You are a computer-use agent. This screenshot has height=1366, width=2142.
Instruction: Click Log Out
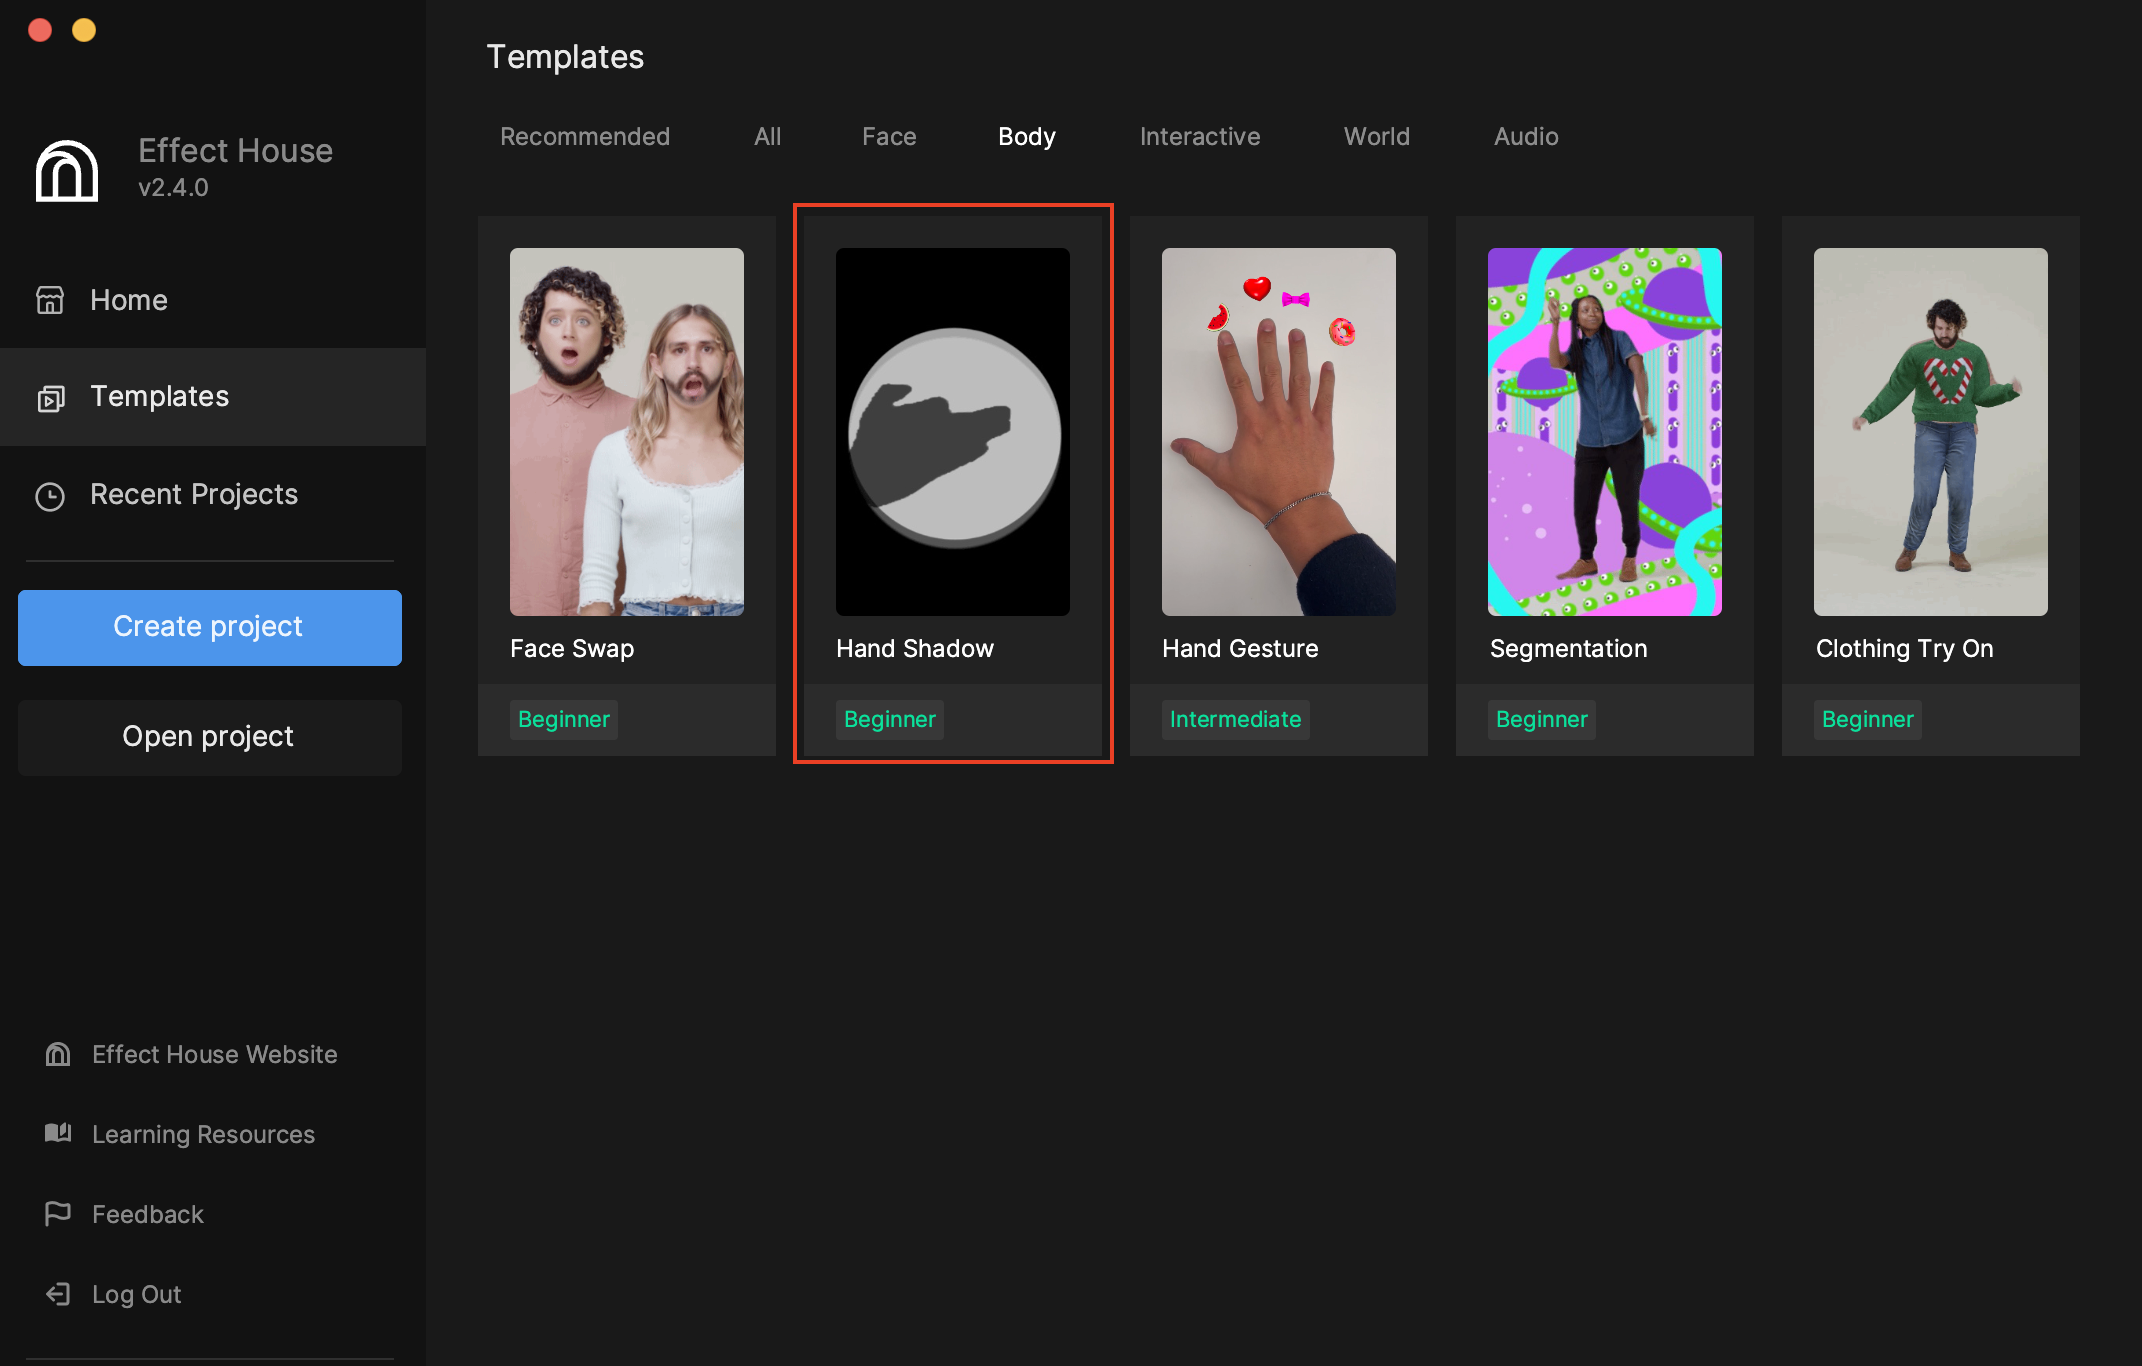point(137,1294)
